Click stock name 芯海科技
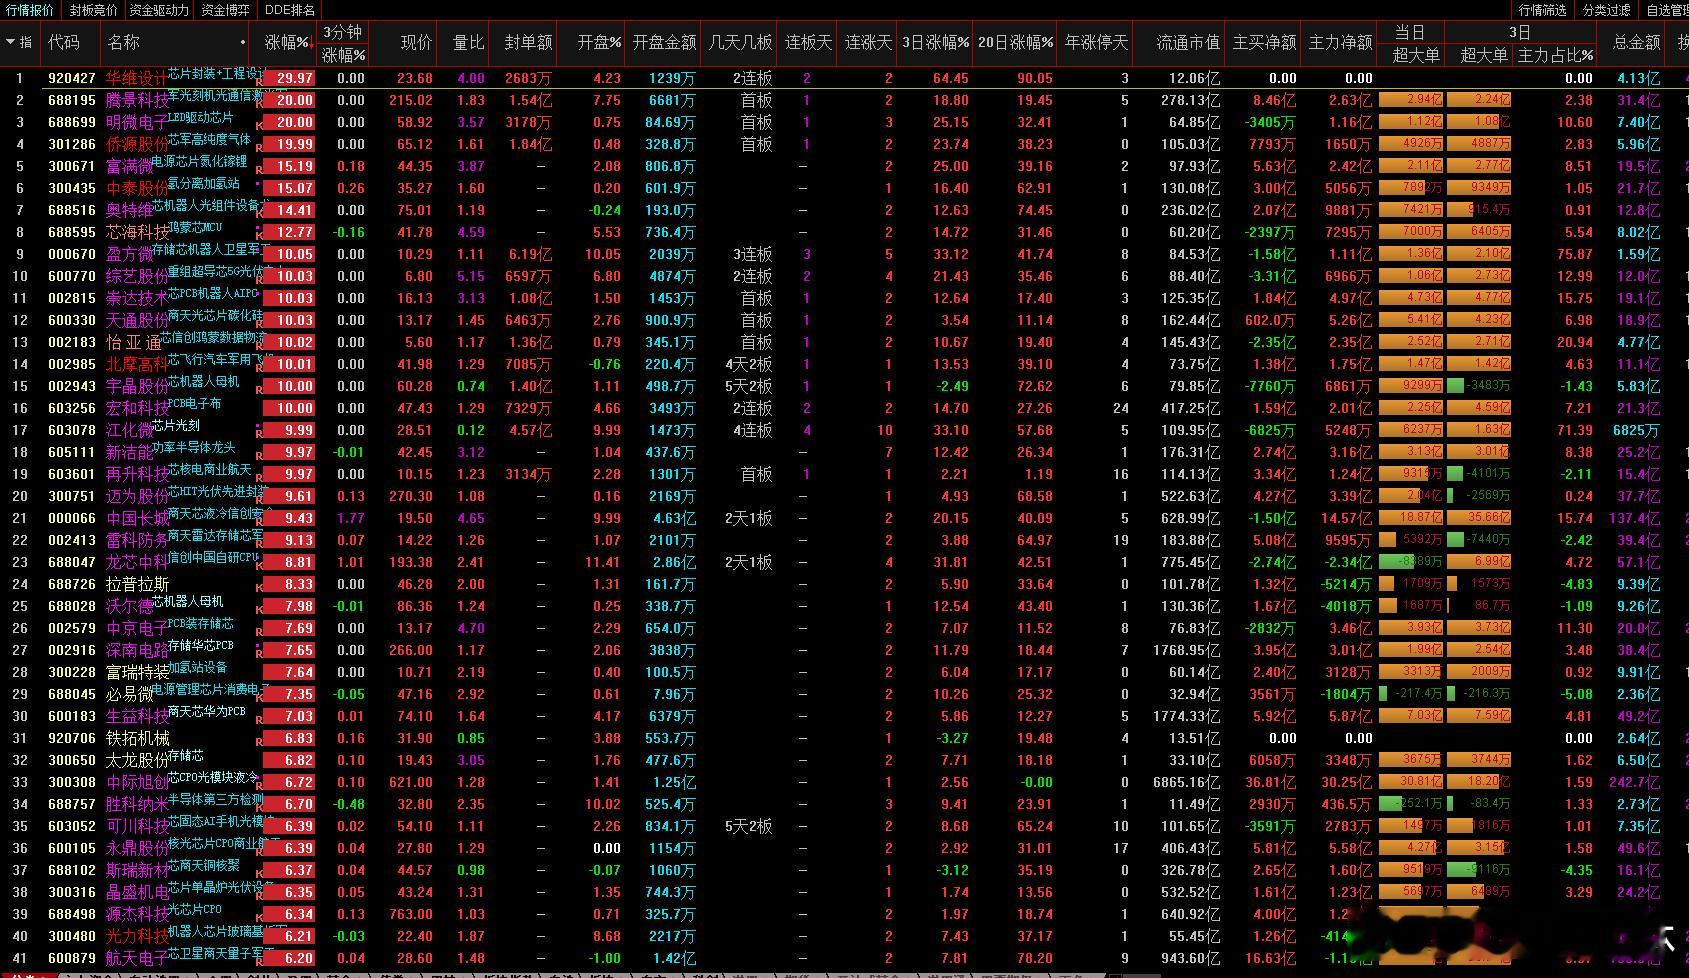Screen dimensions: 1689x978 137,232
